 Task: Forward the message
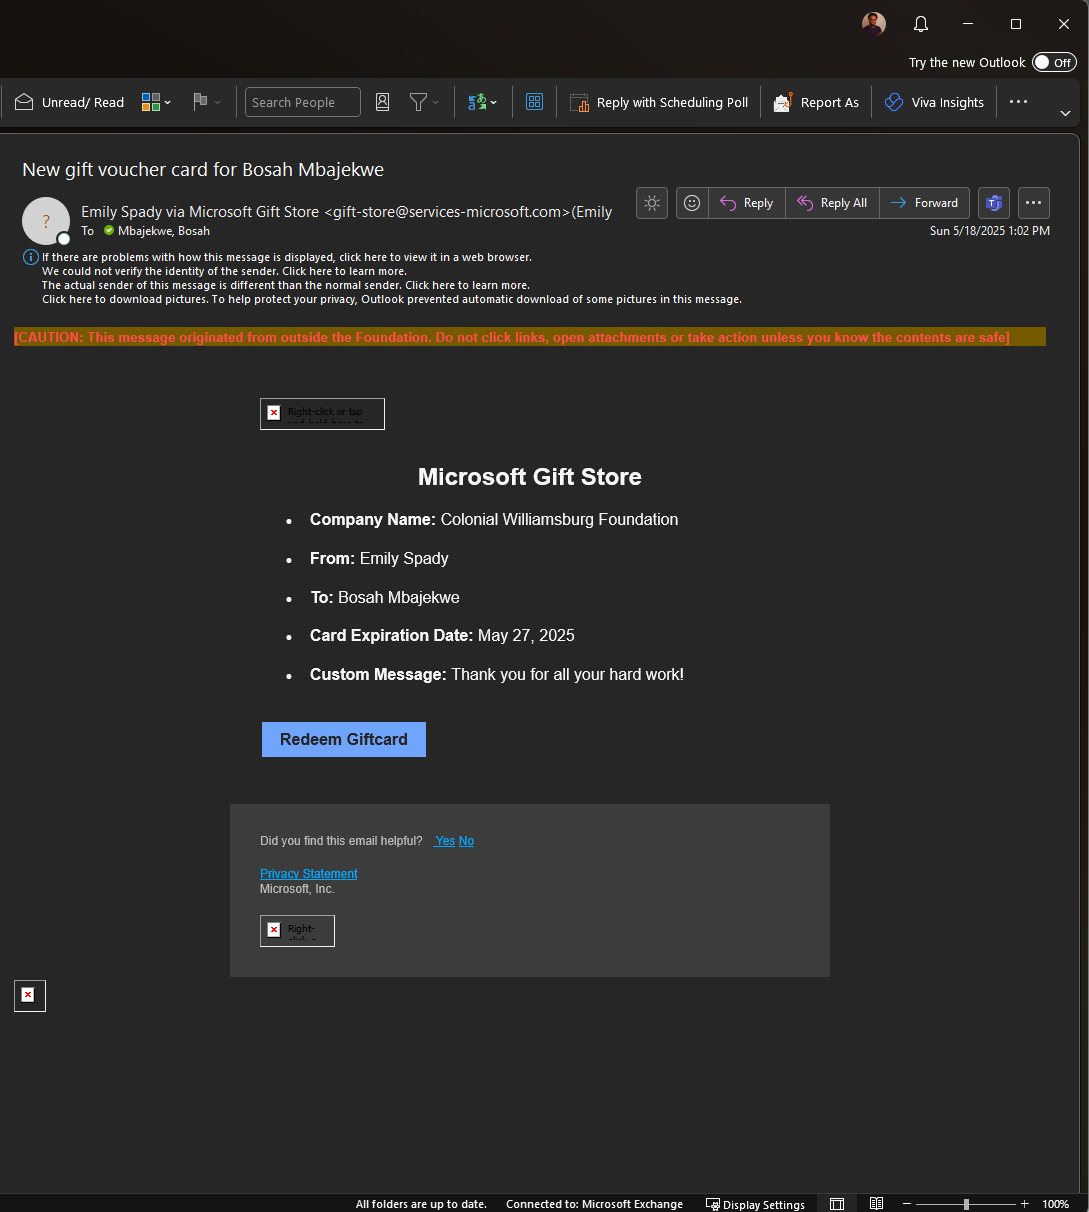coord(924,203)
